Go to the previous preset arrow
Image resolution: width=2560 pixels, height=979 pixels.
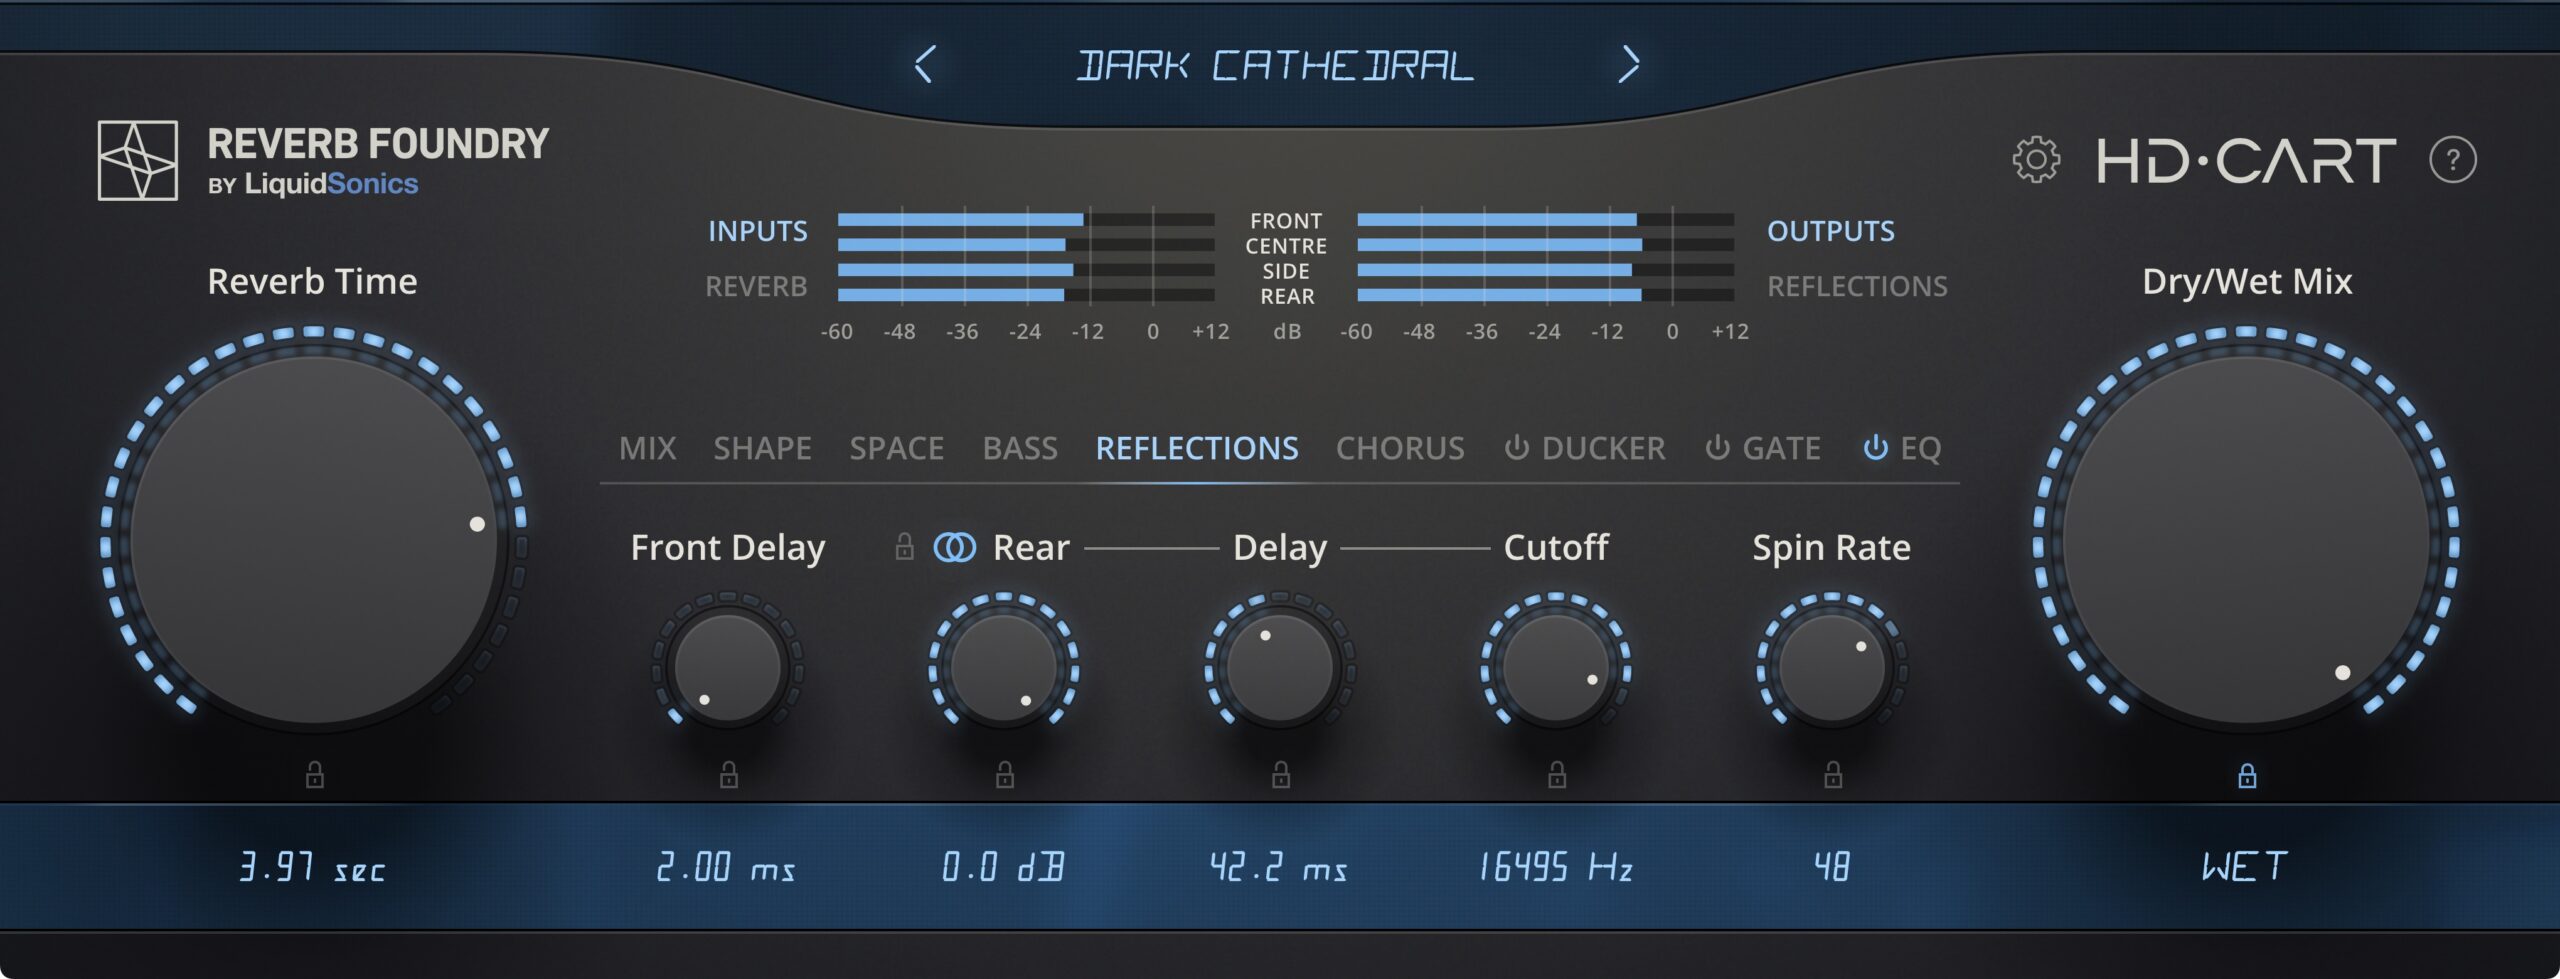coord(924,65)
